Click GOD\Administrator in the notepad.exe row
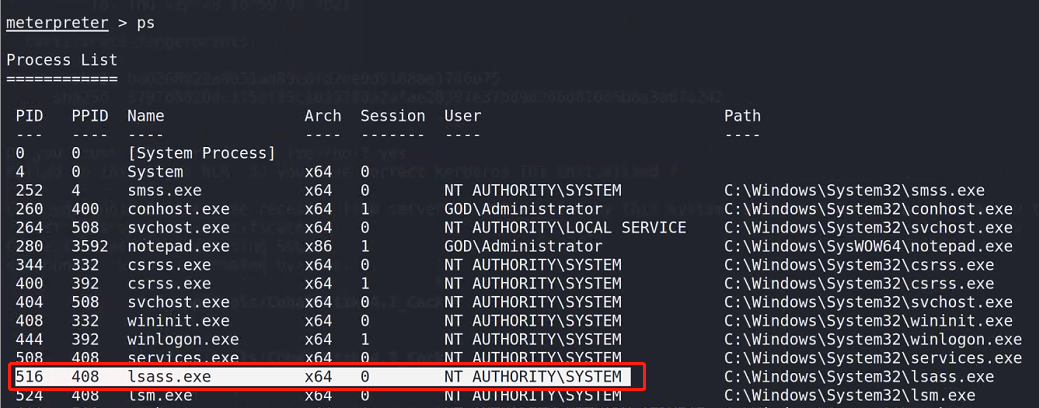 (523, 246)
